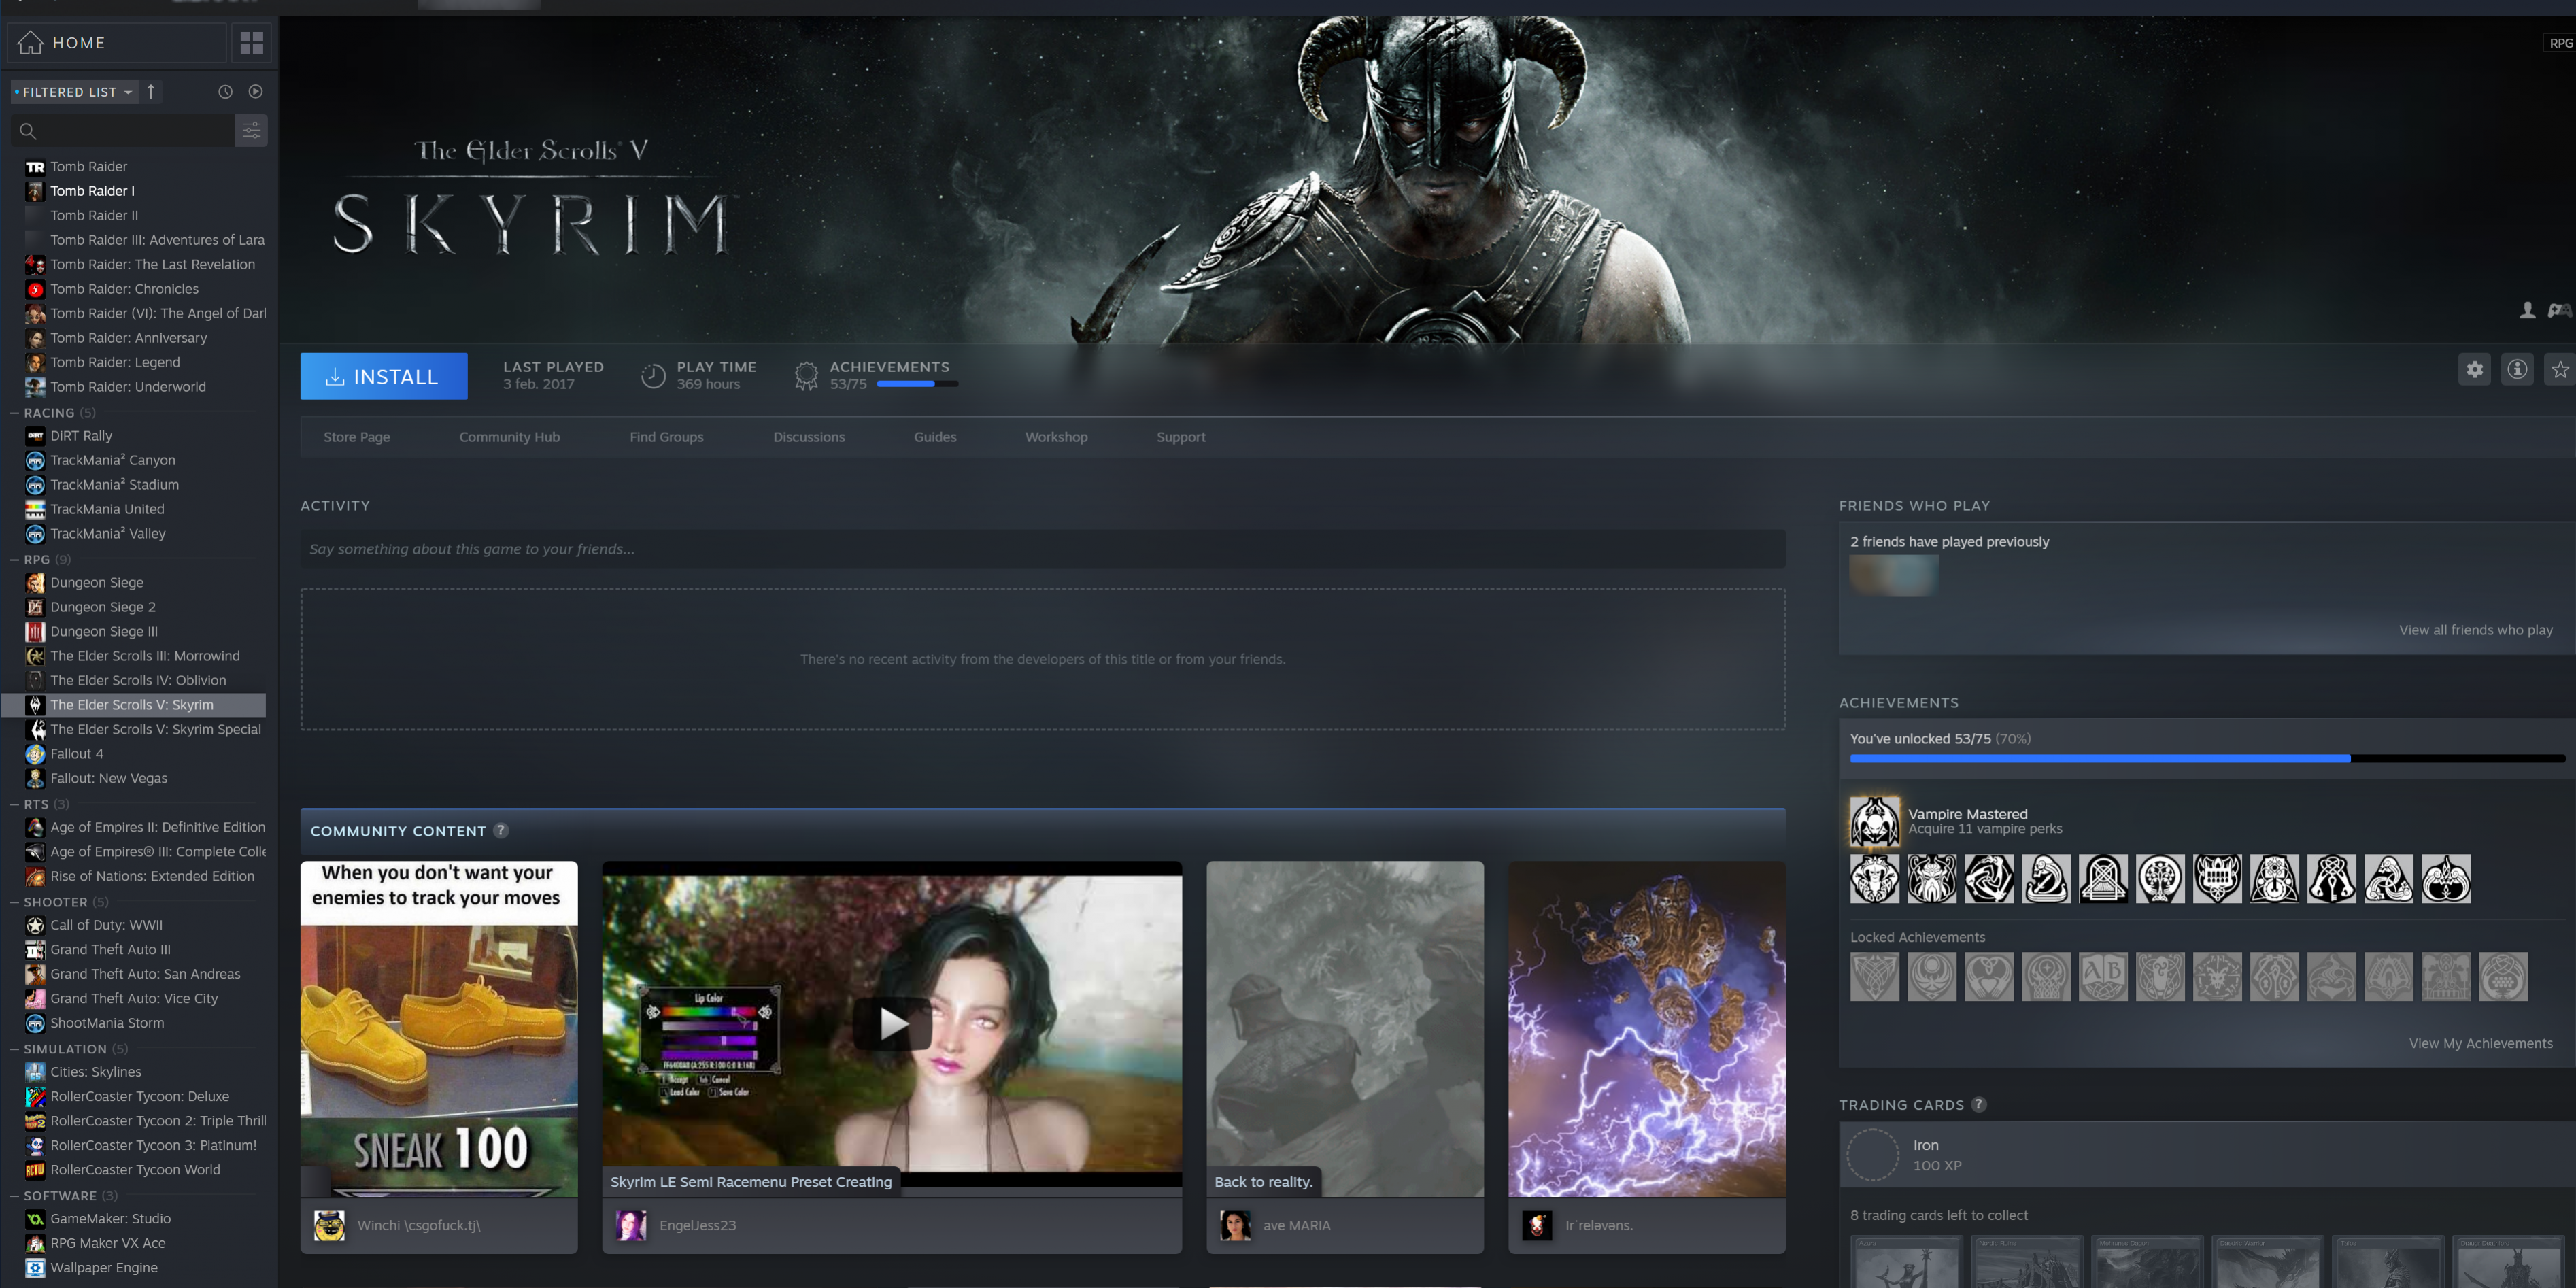Select Fallout 4 in library list
This screenshot has width=2576, height=1288.
(77, 754)
